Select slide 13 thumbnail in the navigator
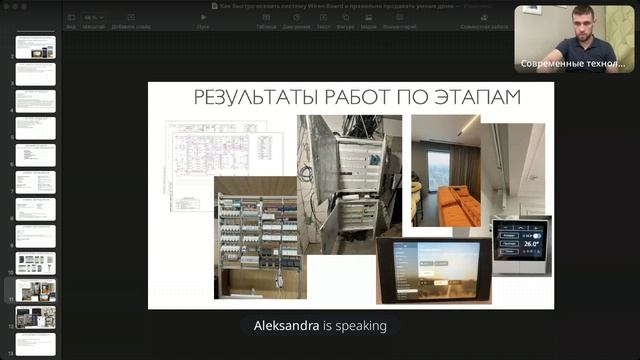Viewport: 640px width, 360px height. [x=36, y=344]
